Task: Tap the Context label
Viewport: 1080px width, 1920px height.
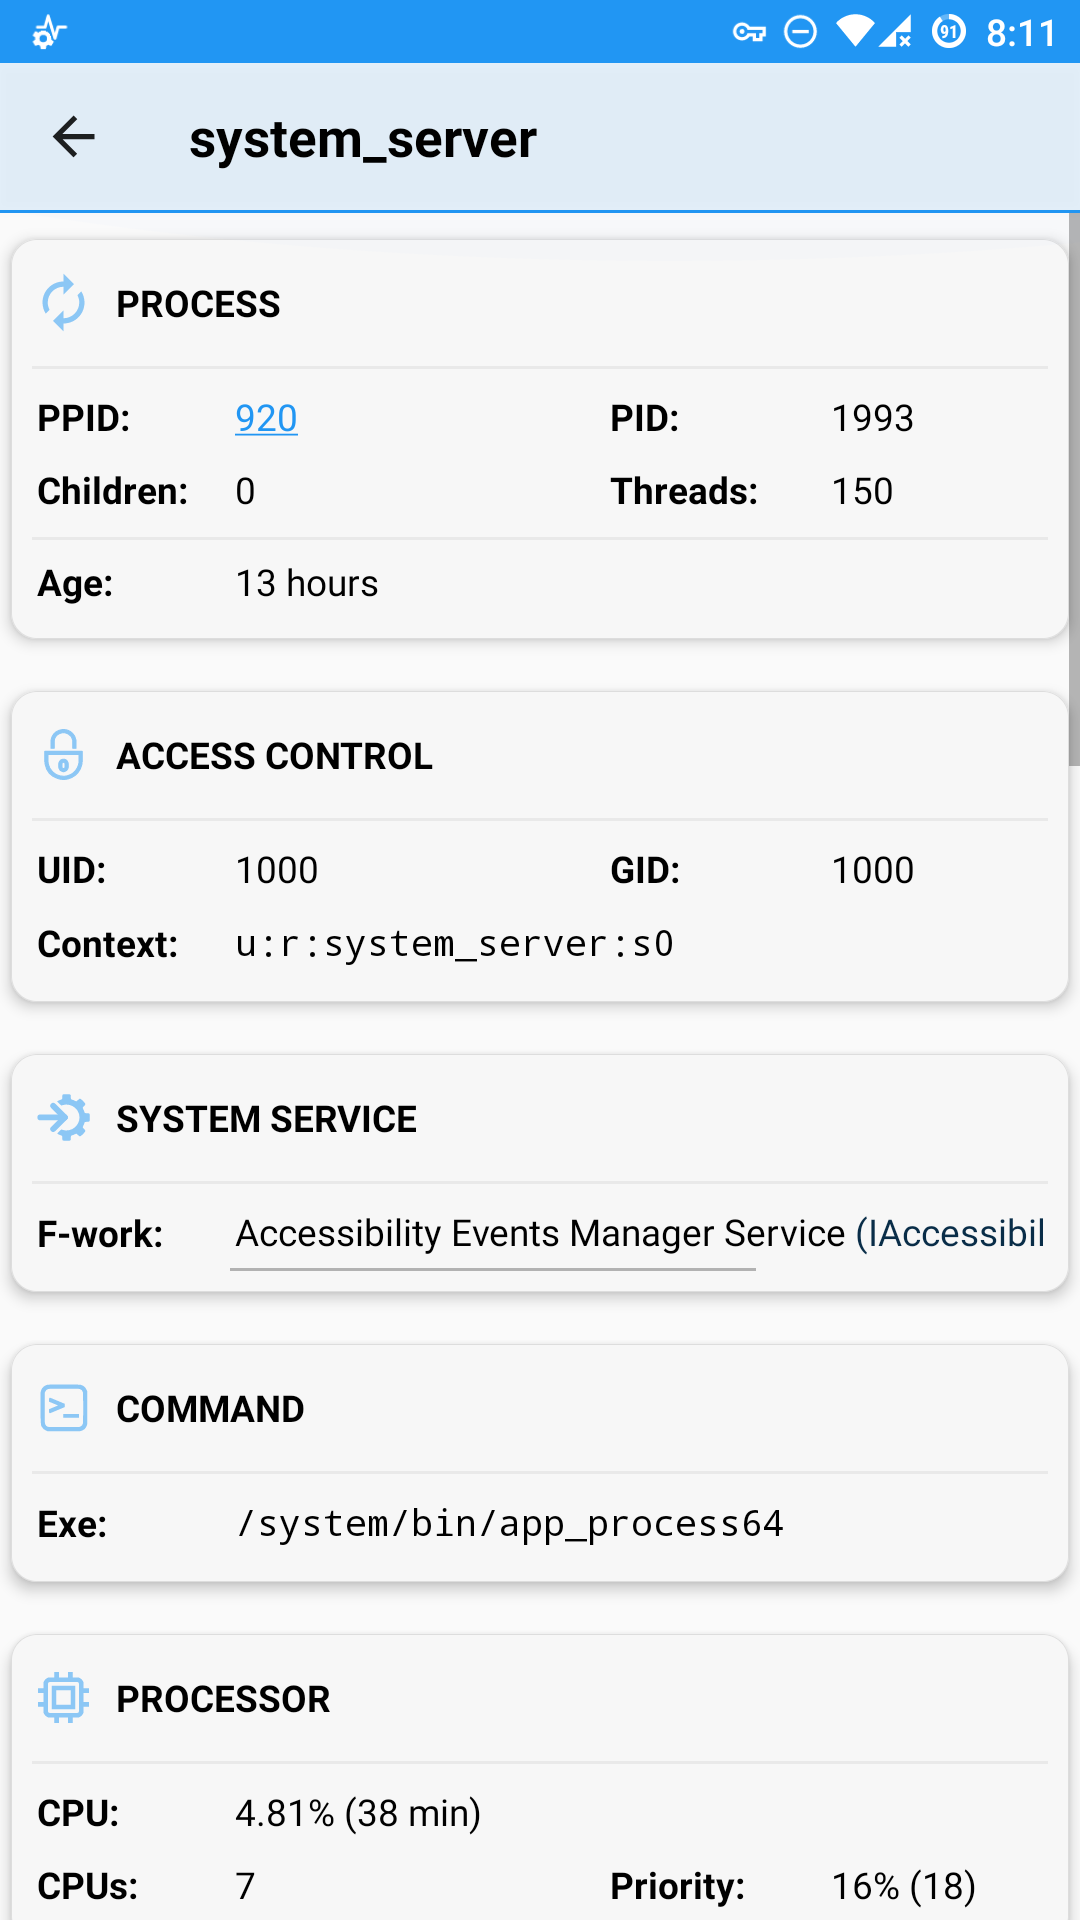Action: coord(108,944)
